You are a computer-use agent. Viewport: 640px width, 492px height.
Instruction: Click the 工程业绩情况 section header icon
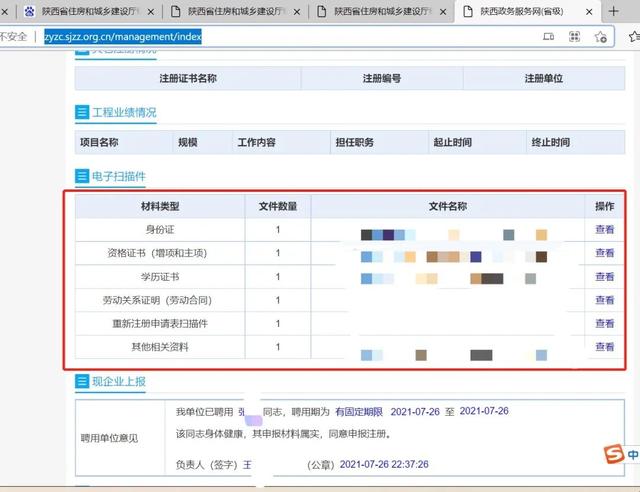click(82, 112)
